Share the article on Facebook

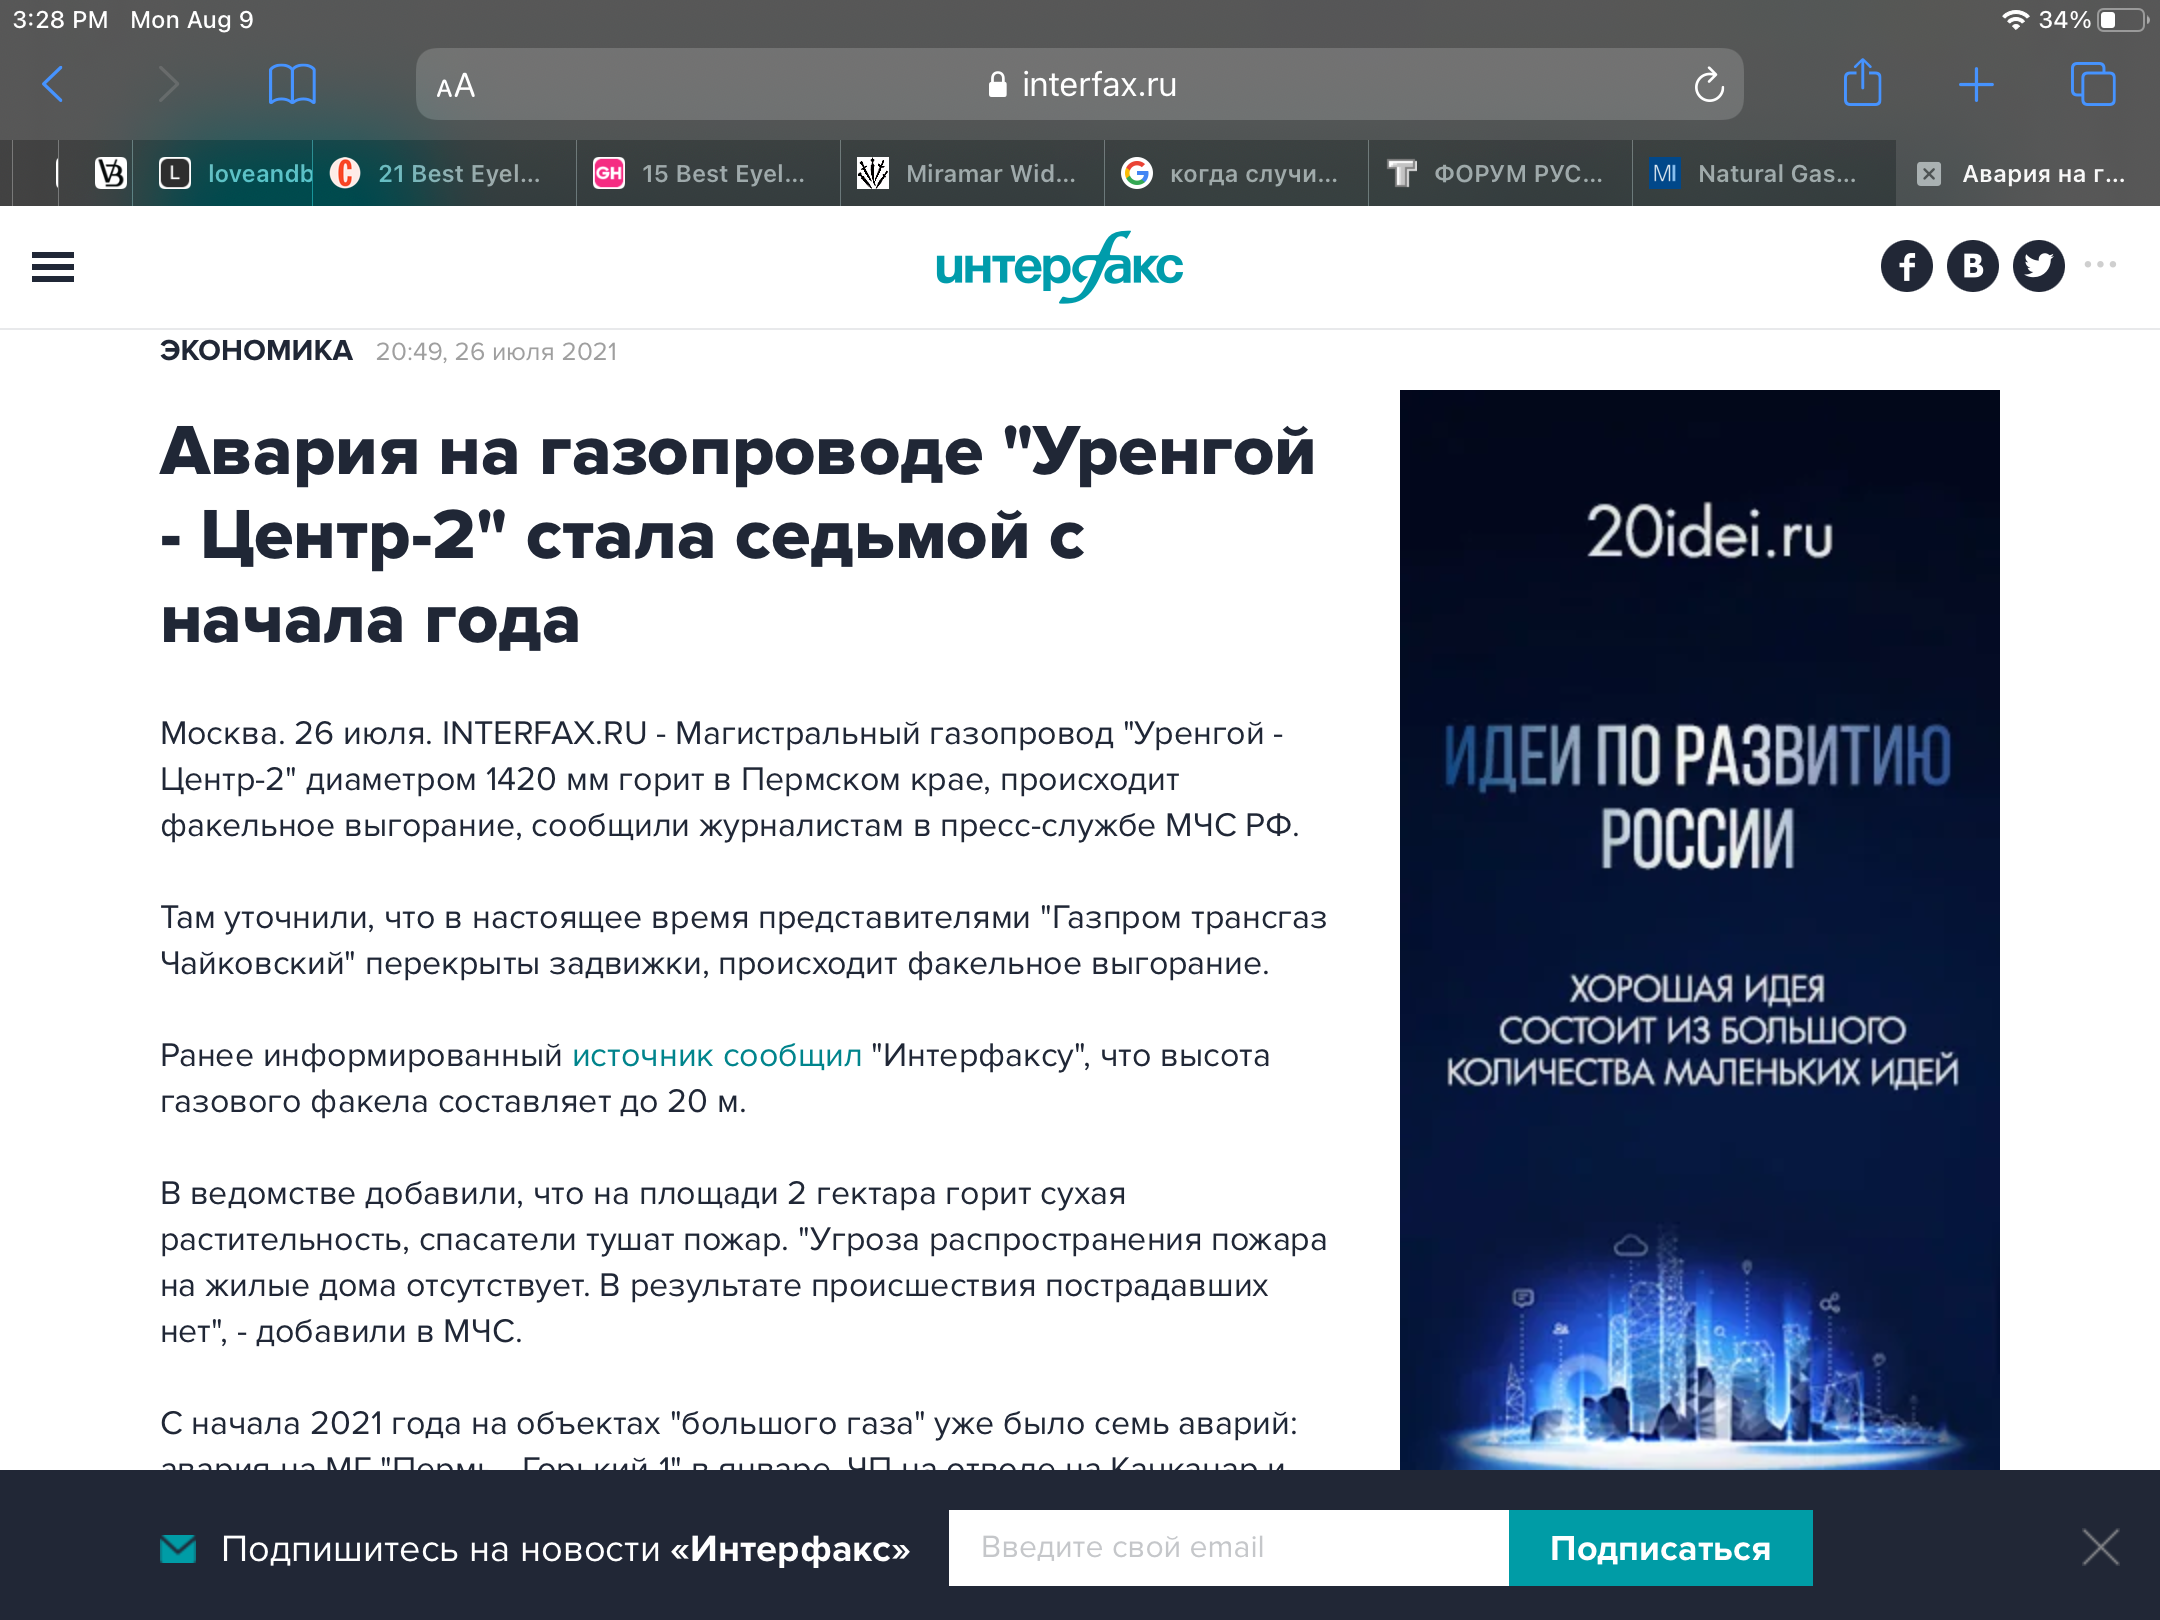[x=1906, y=266]
